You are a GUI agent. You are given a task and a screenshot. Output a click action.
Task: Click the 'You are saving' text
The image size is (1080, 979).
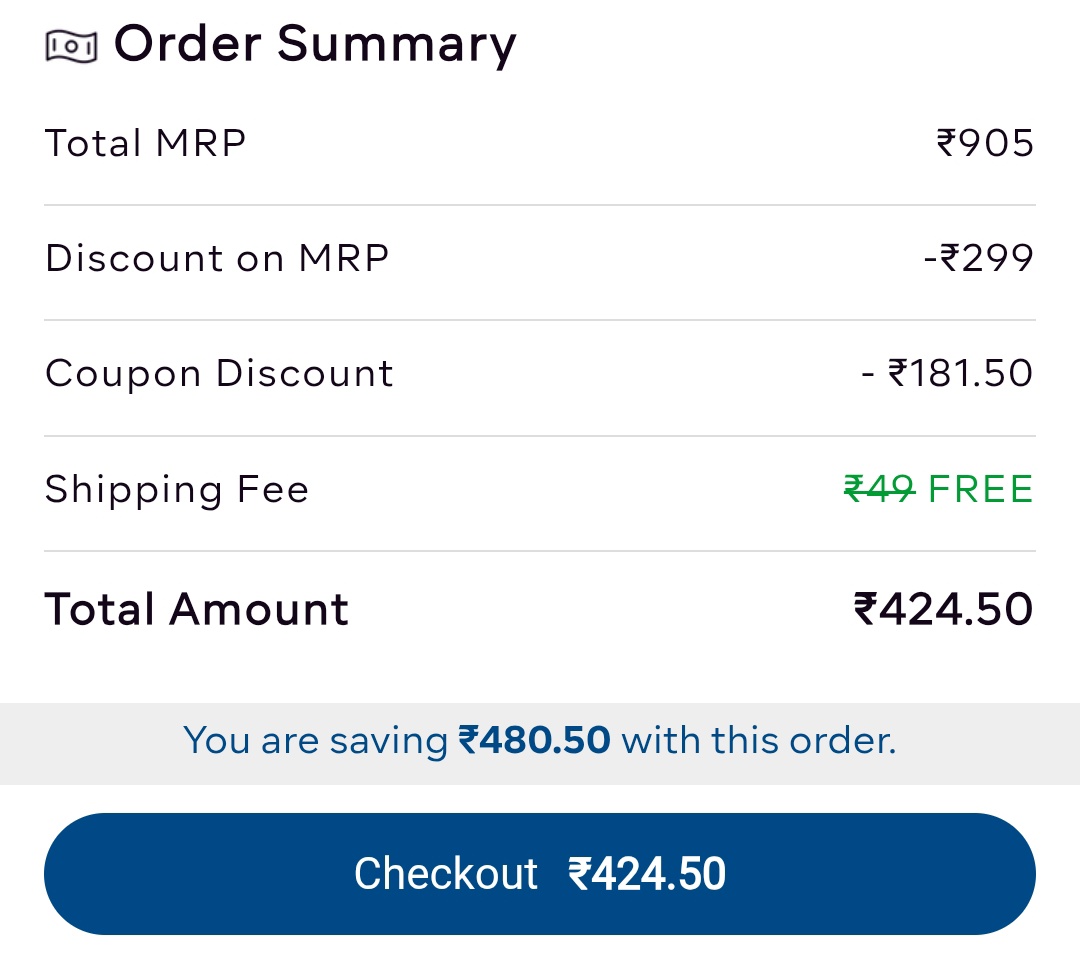click(x=316, y=741)
